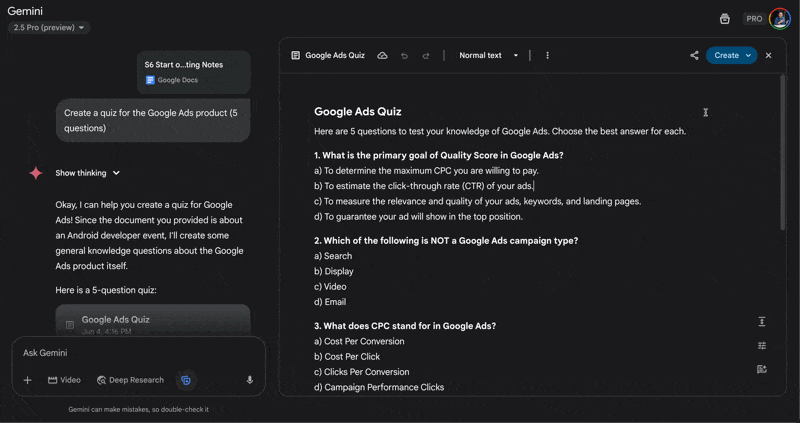Click answer 'a) Cost Per Conversion'

pyautogui.click(x=359, y=341)
